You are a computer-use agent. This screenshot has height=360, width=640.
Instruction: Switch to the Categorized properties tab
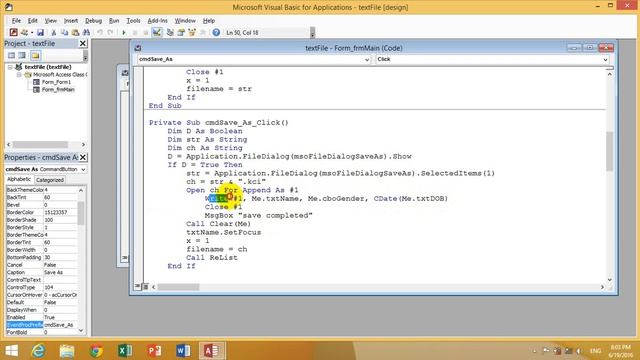pyautogui.click(x=49, y=180)
